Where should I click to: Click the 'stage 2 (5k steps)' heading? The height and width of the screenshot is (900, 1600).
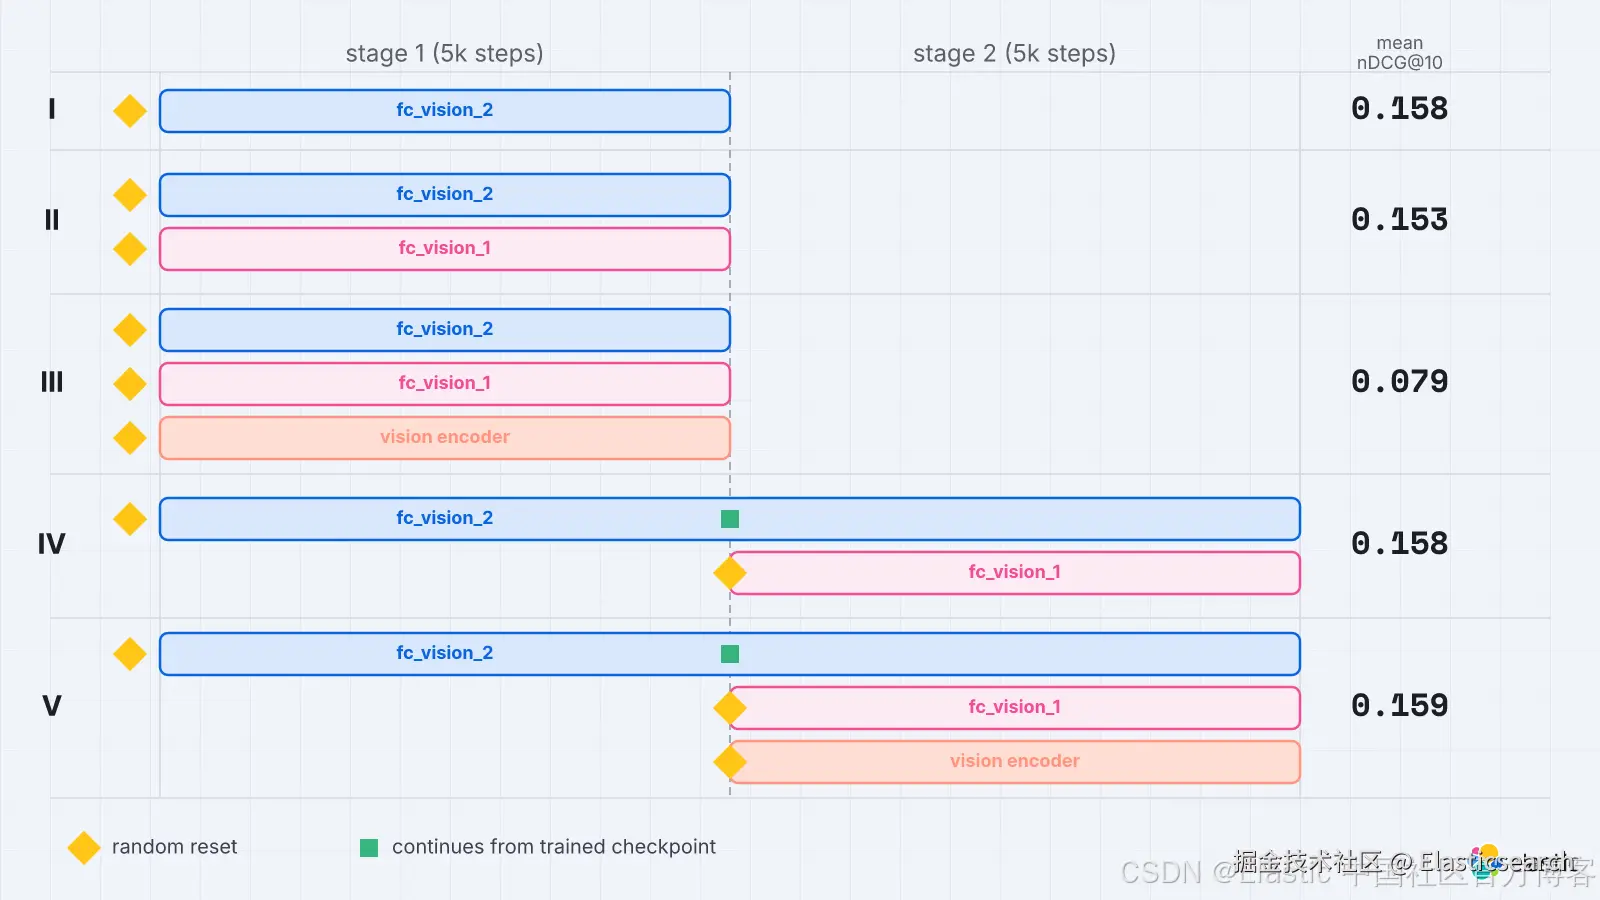[1015, 54]
